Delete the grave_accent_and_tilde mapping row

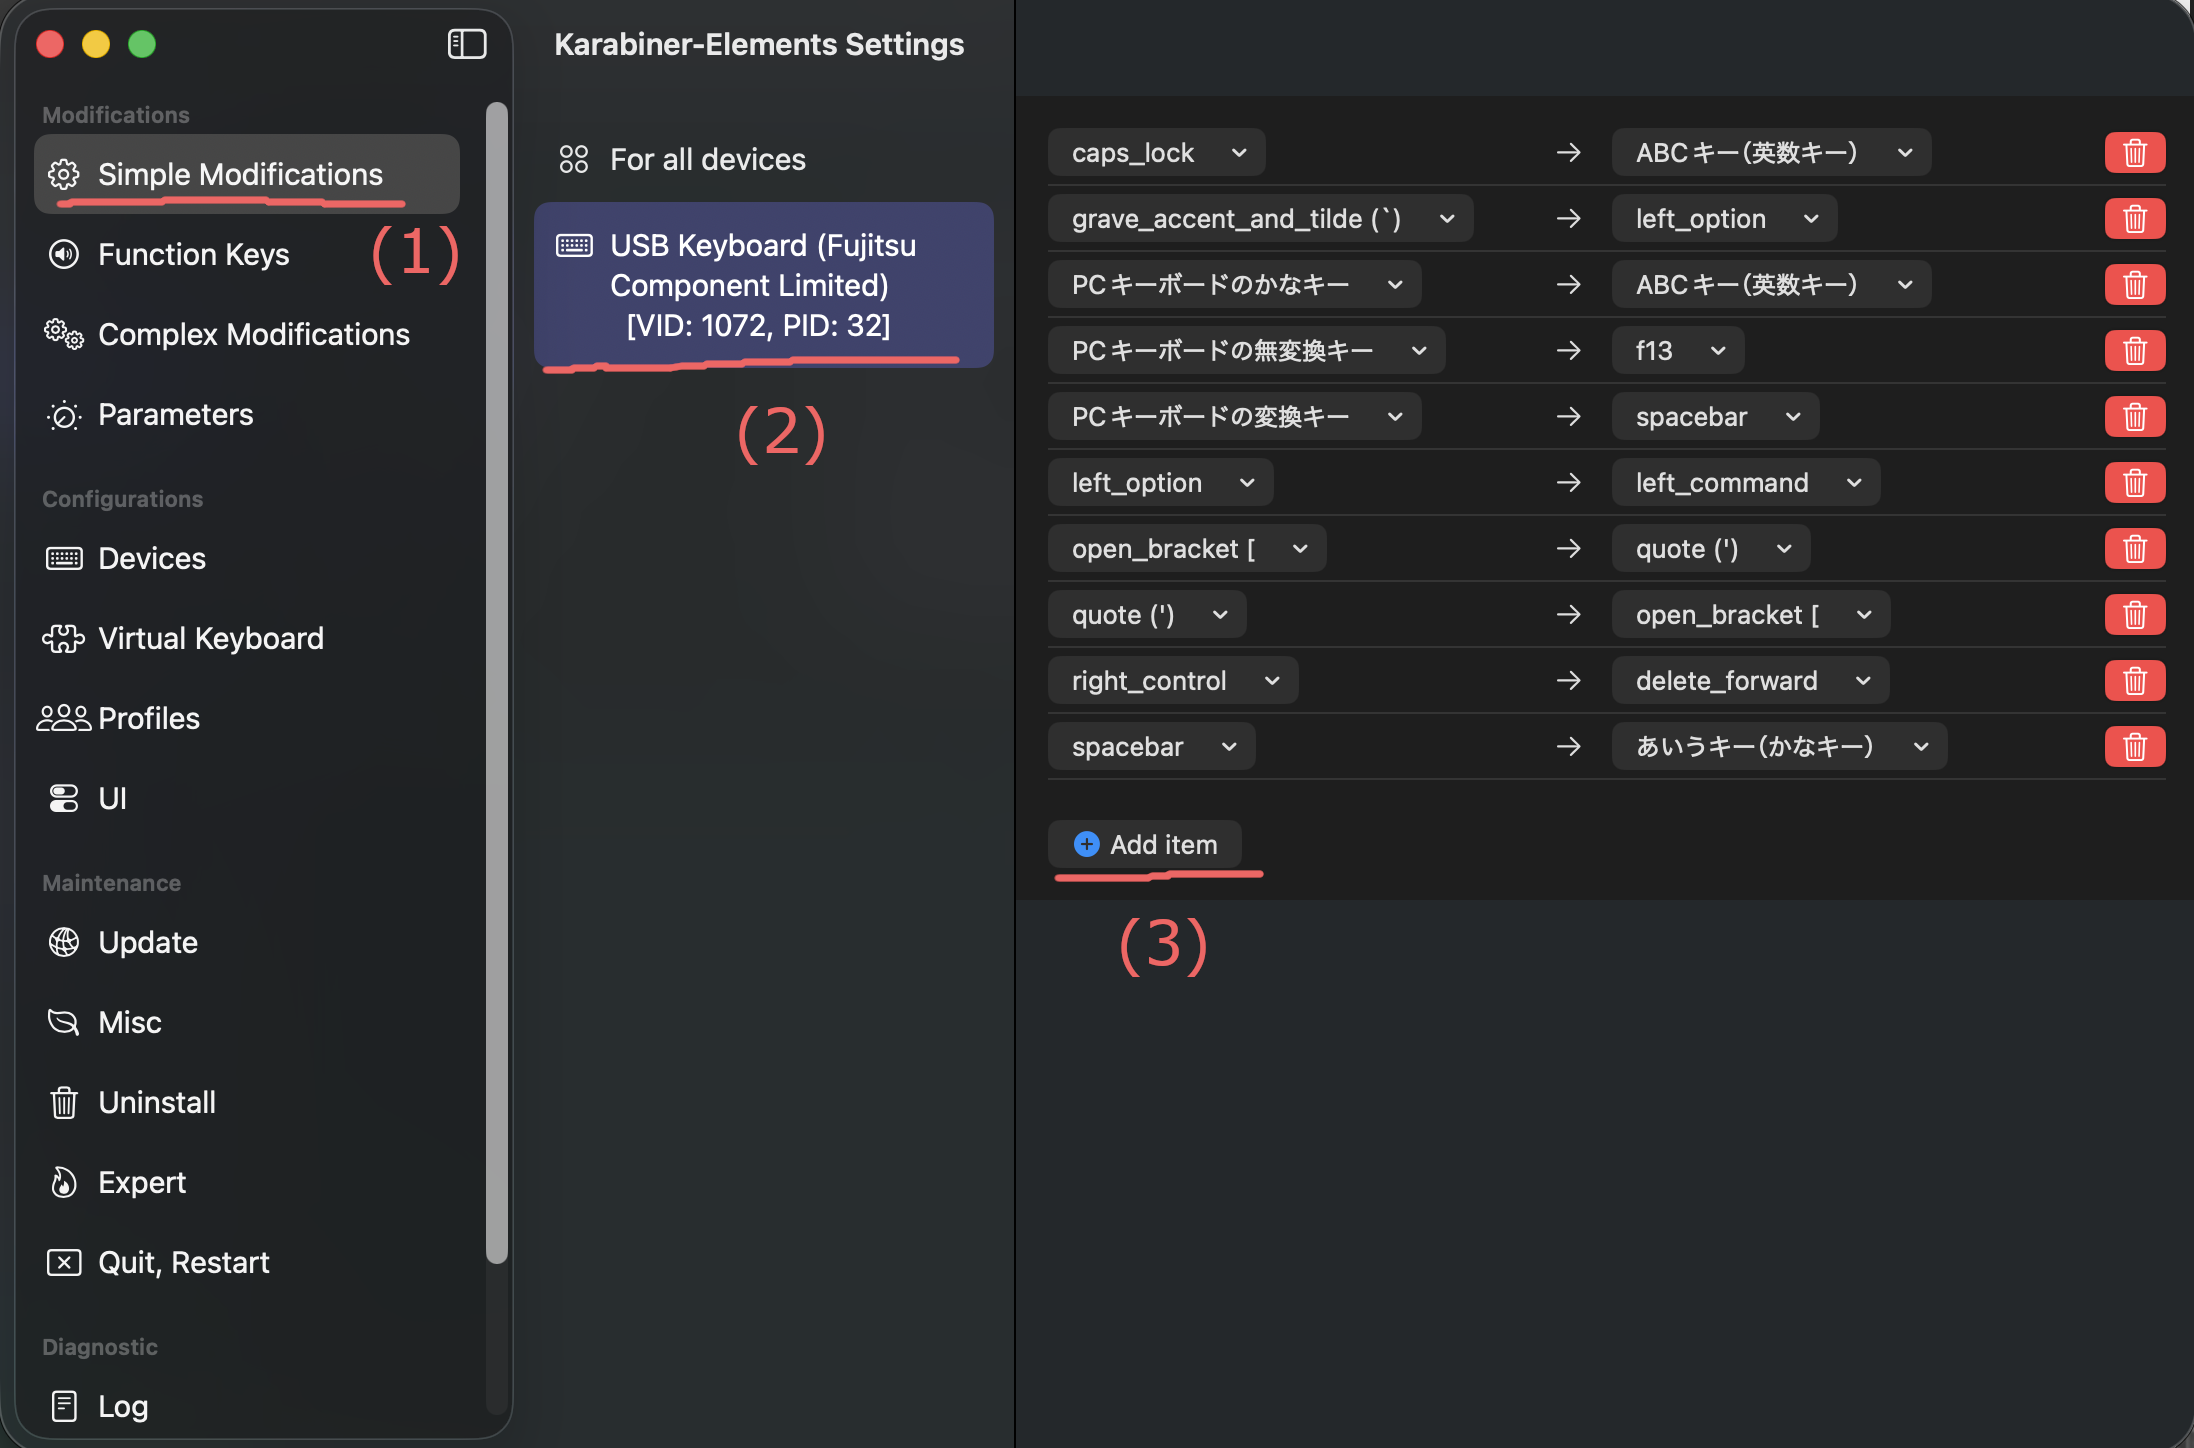(2135, 219)
